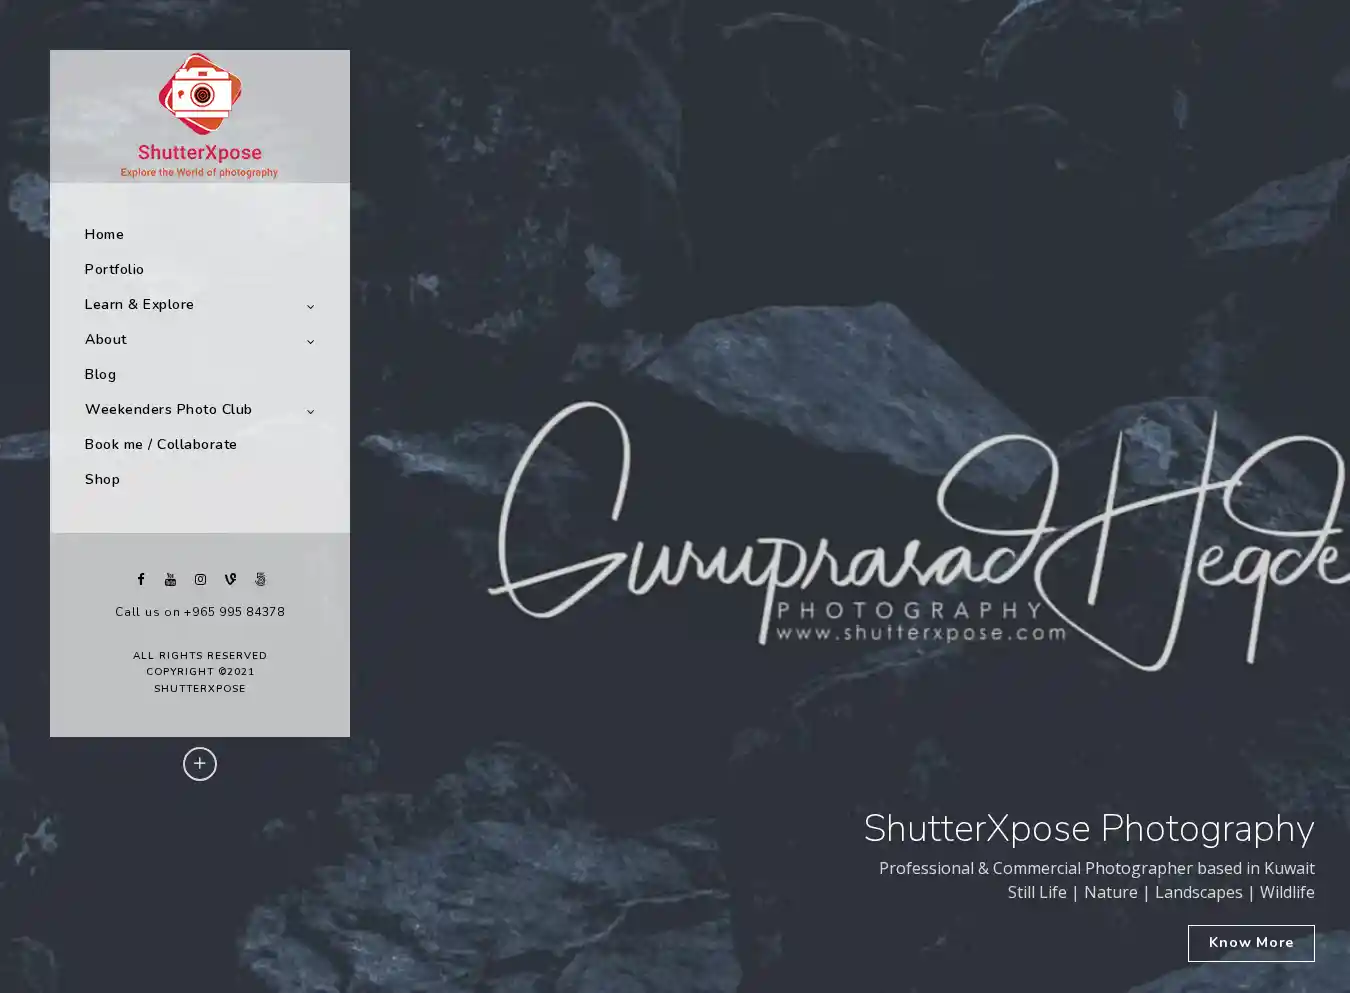Open the Portfolio menu item
Image resolution: width=1350 pixels, height=993 pixels.
click(x=114, y=269)
